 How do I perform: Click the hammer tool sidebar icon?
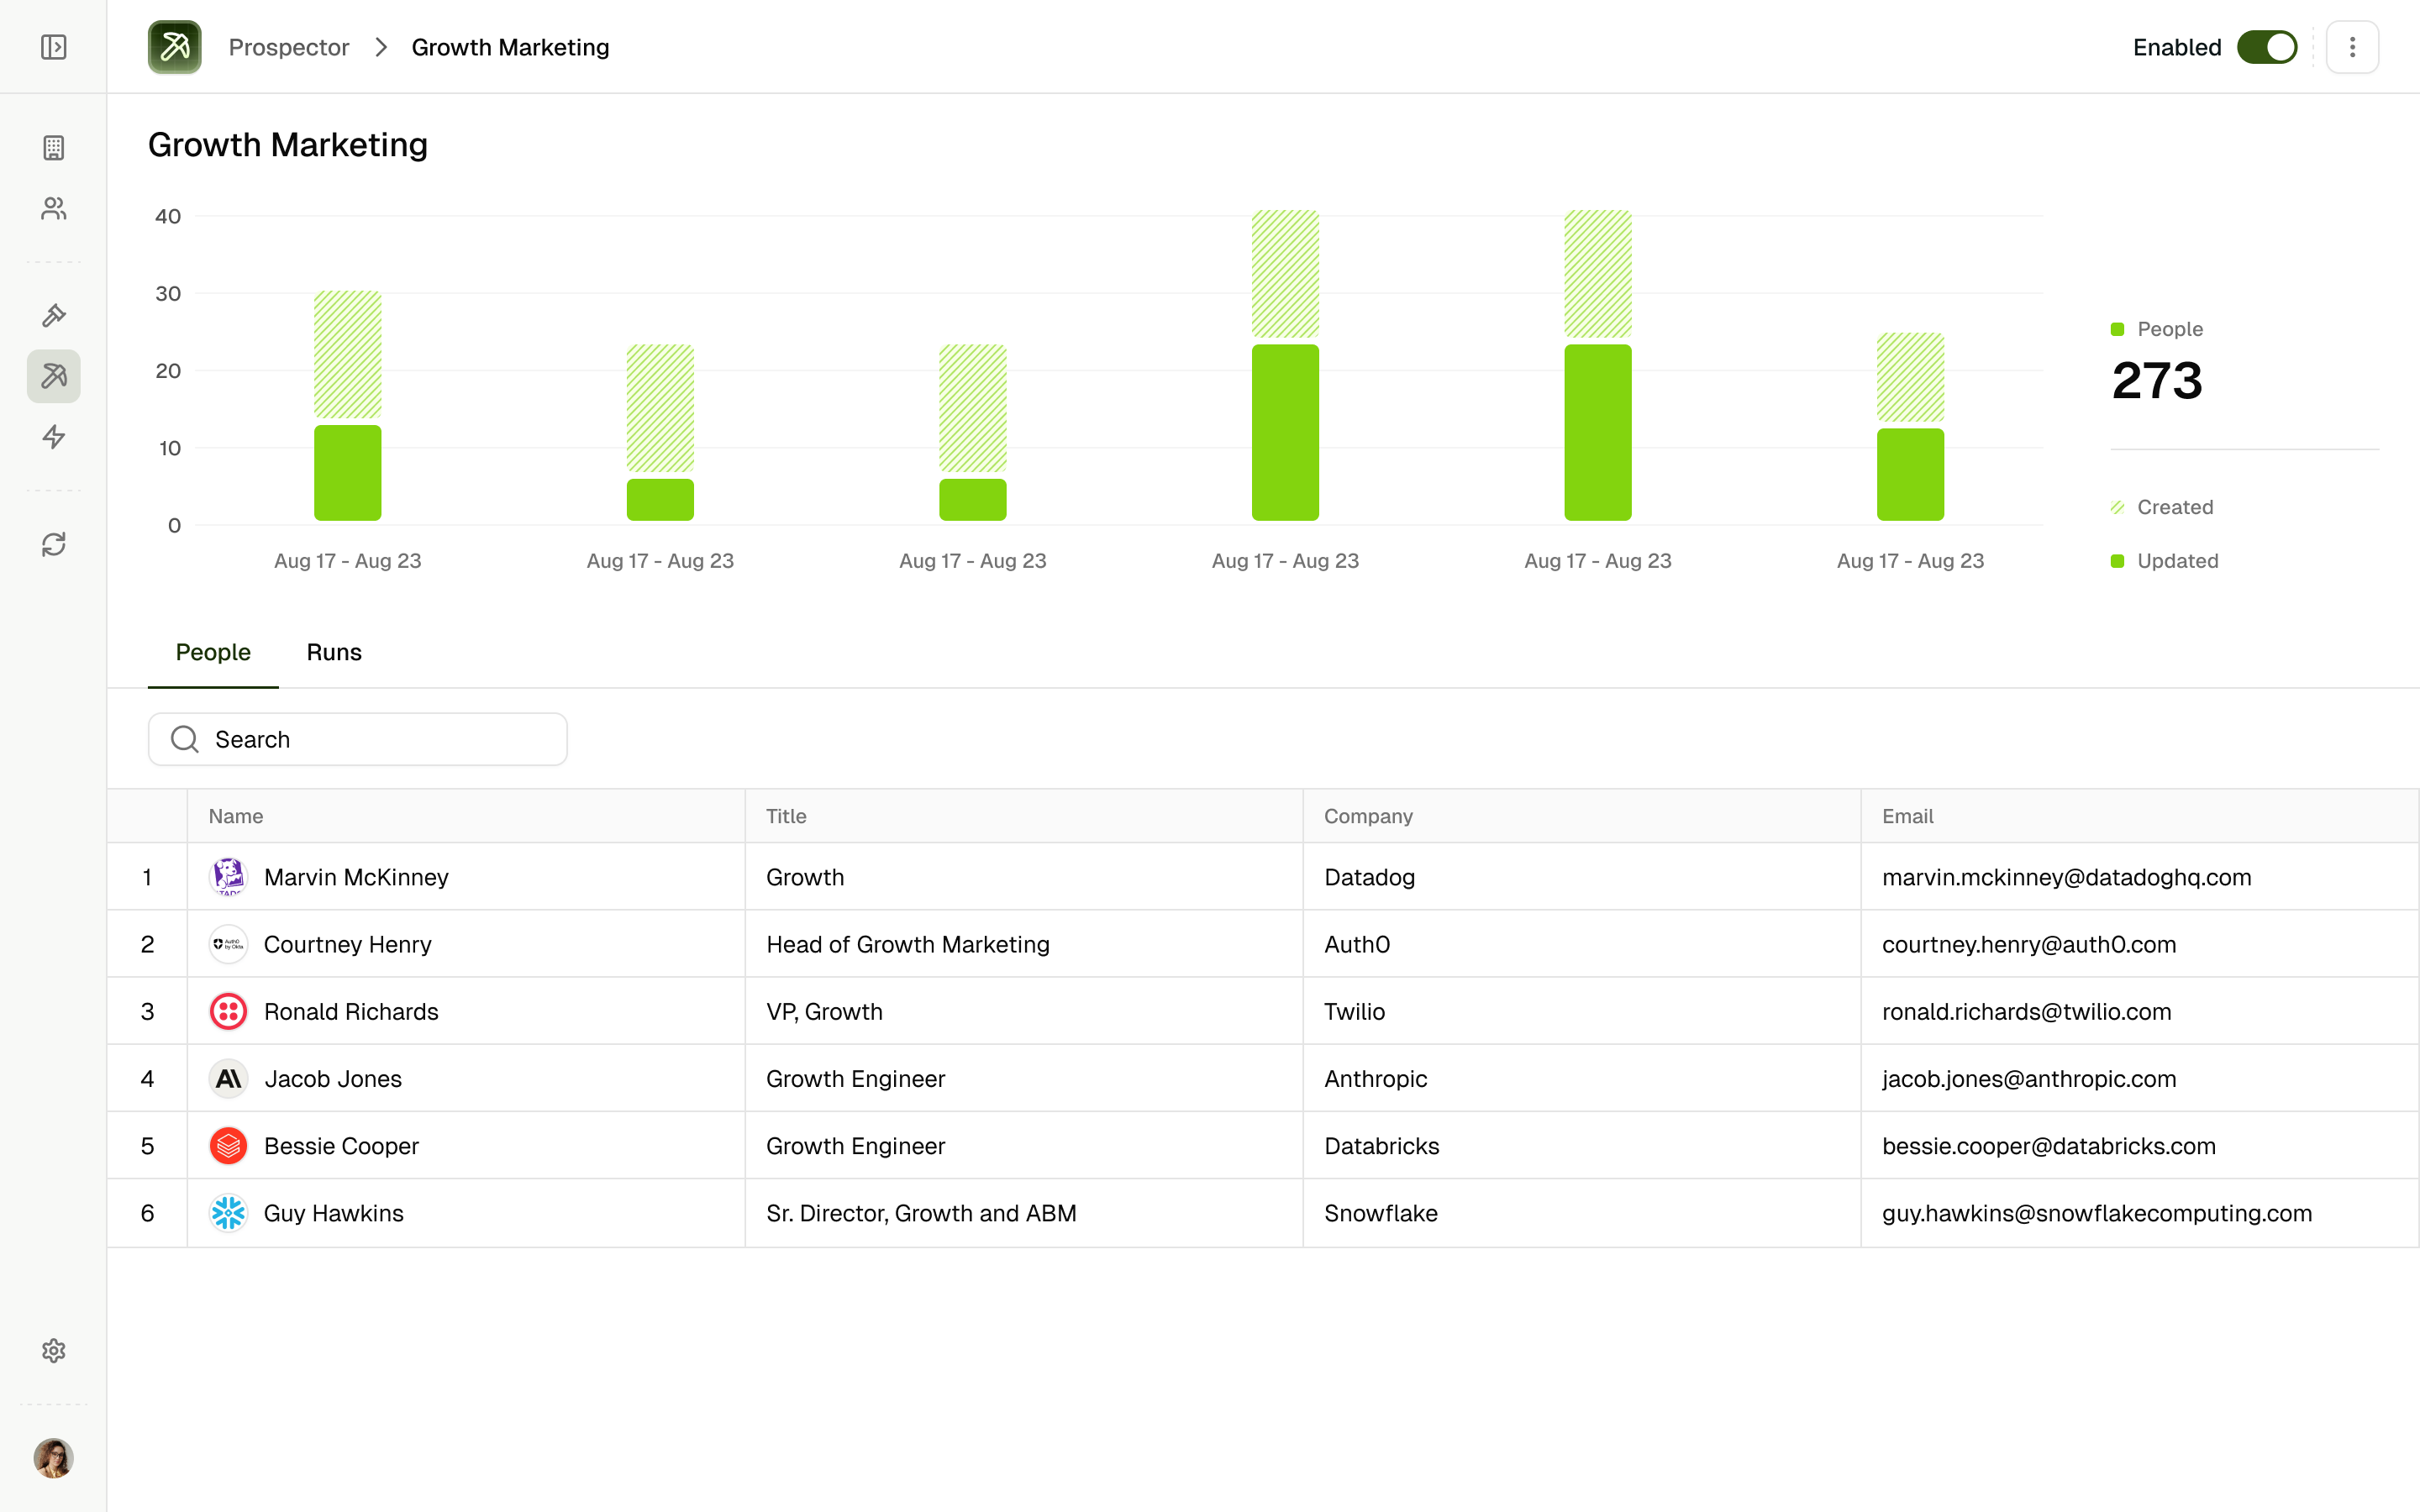[x=54, y=316]
